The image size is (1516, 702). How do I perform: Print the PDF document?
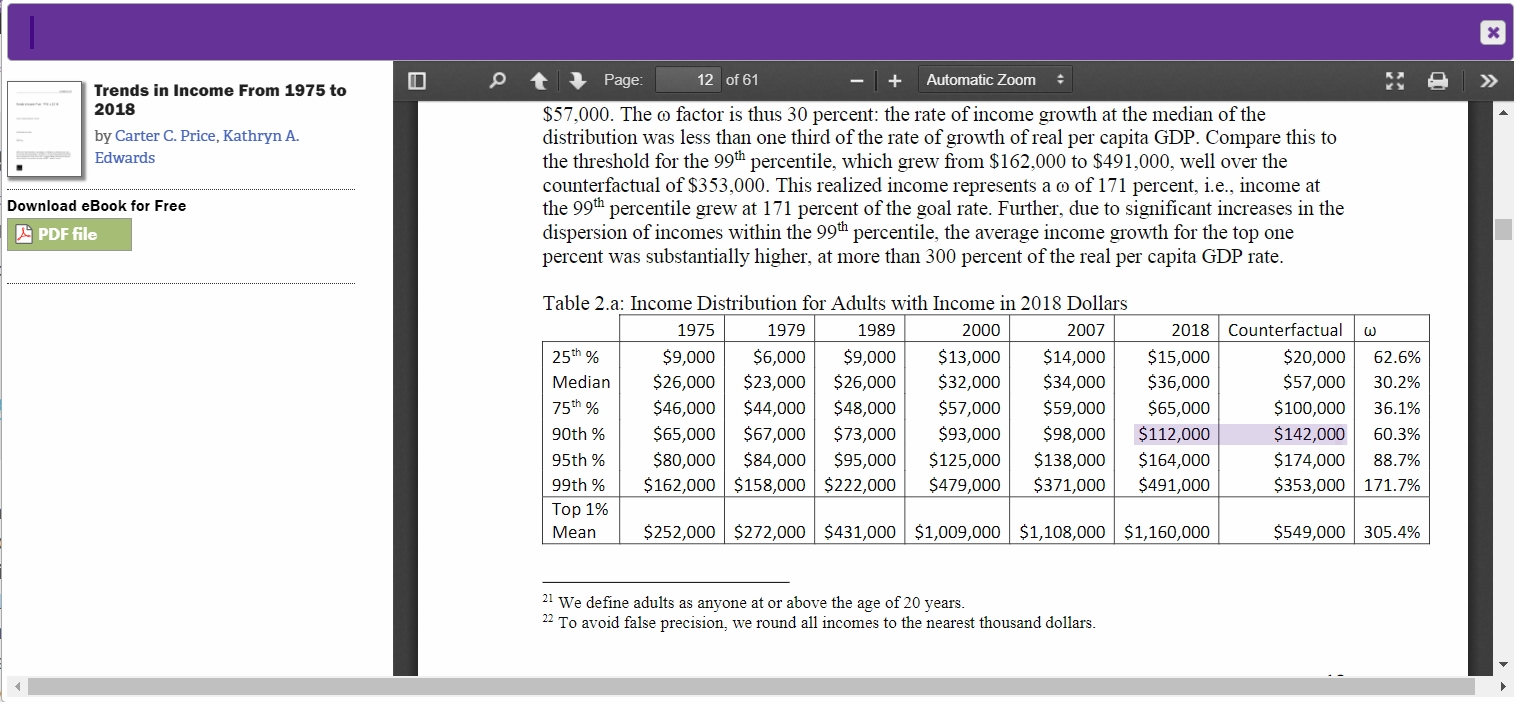(1437, 81)
